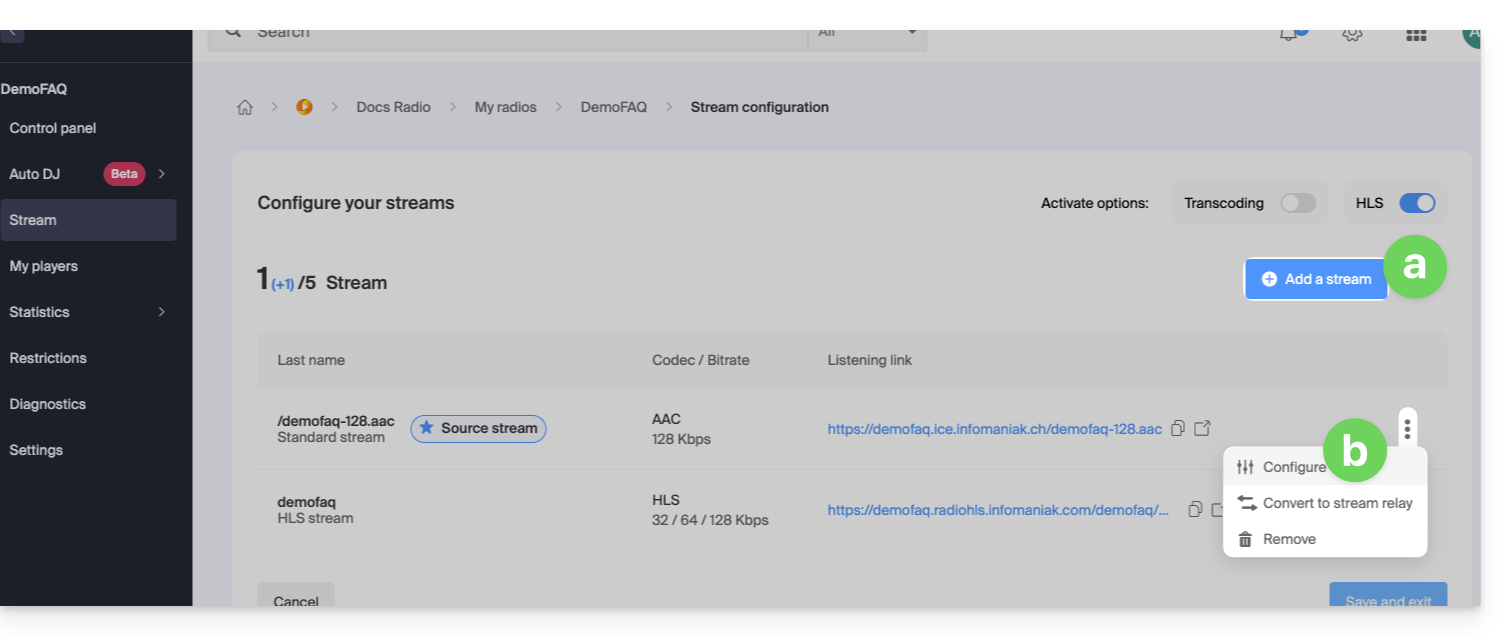Viewport: 1511px width, 636px height.
Task: Copy the demofaq-128.aac listening link
Action: tap(1178, 428)
